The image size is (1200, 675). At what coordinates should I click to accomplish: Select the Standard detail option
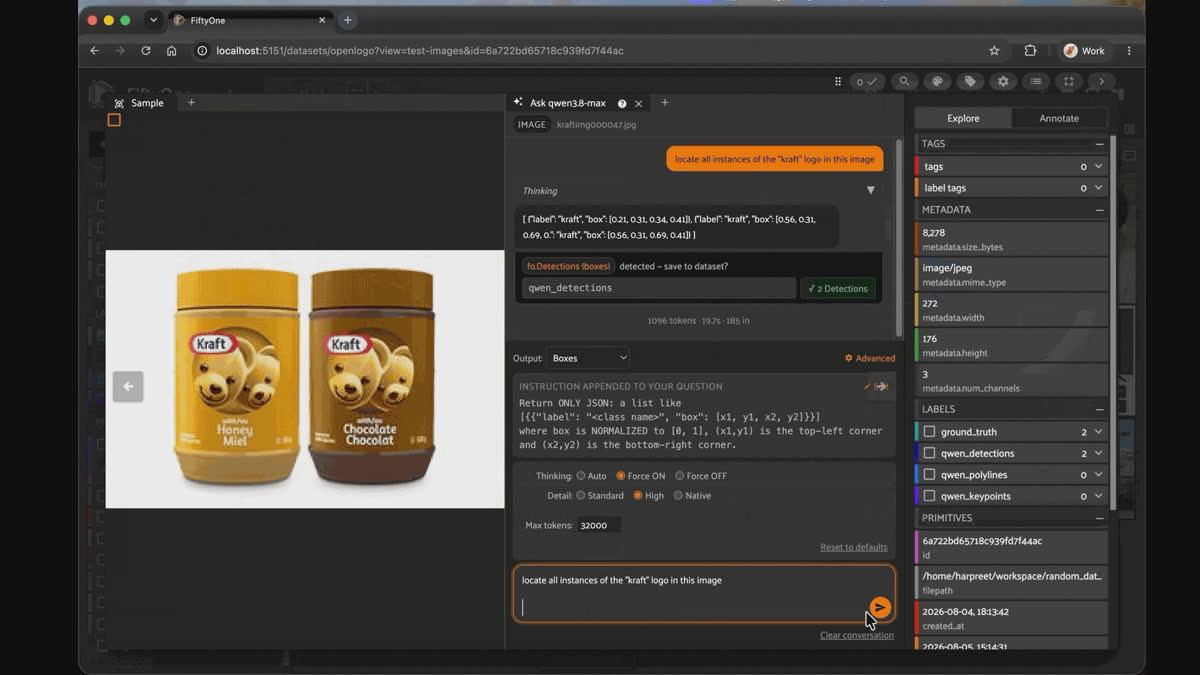[581, 495]
